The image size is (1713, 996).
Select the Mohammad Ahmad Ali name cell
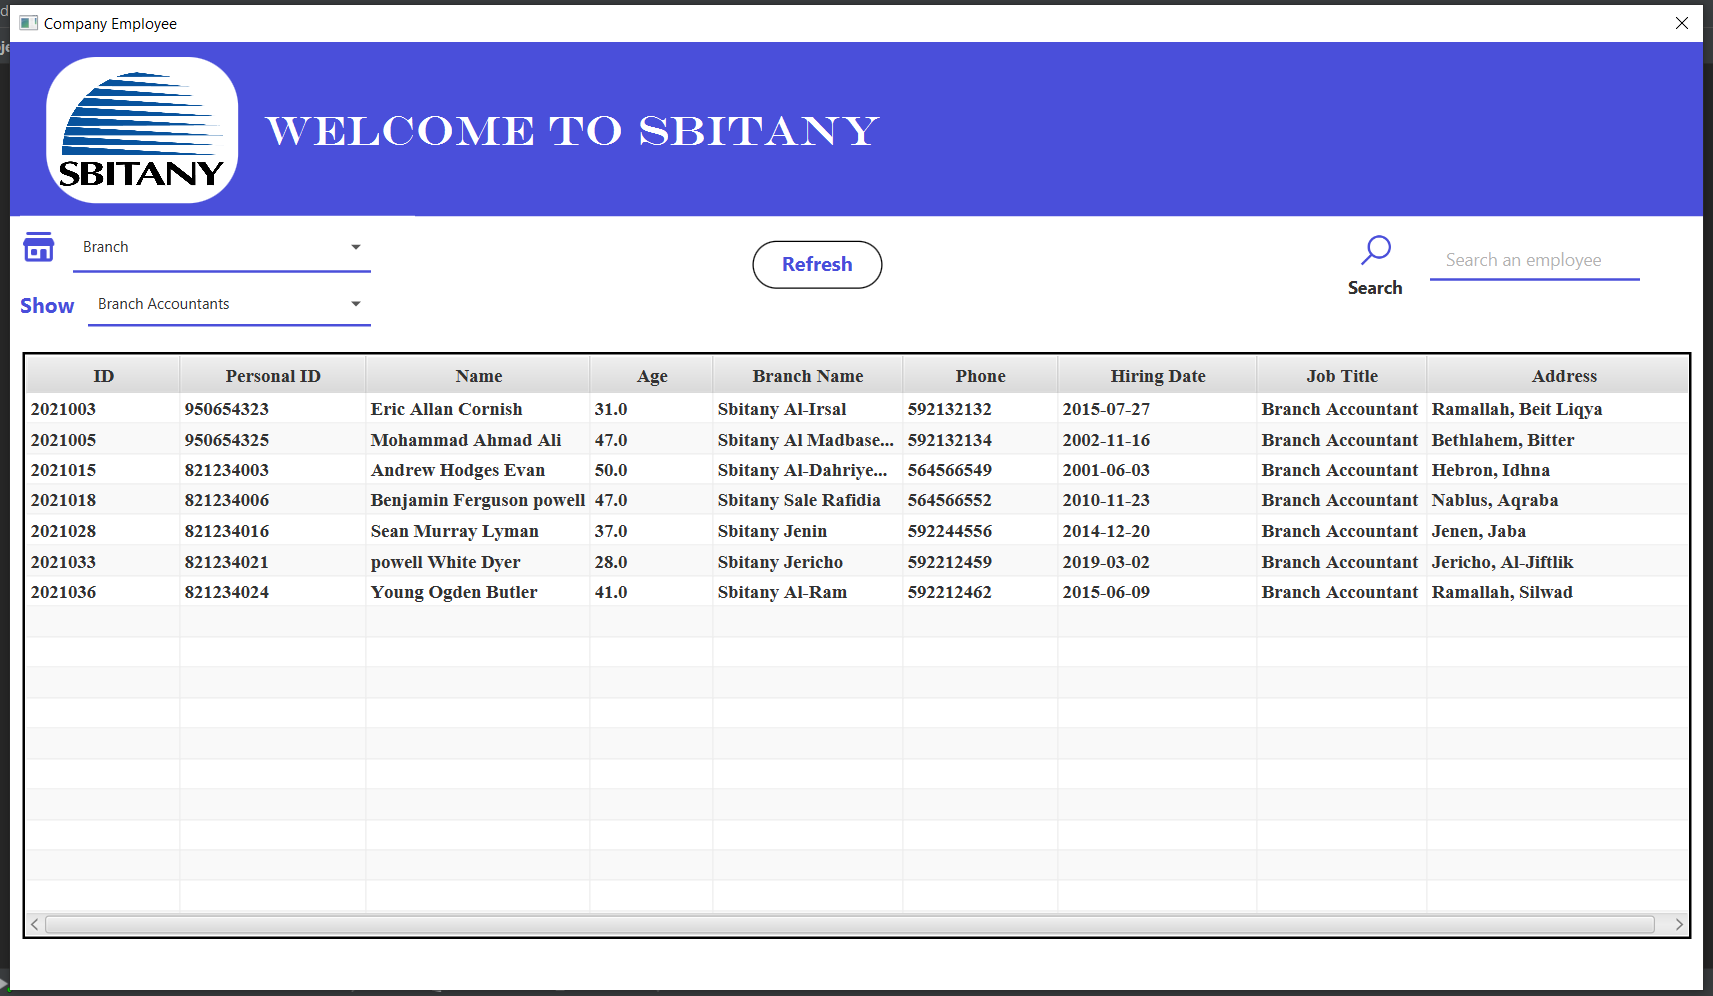(x=478, y=440)
